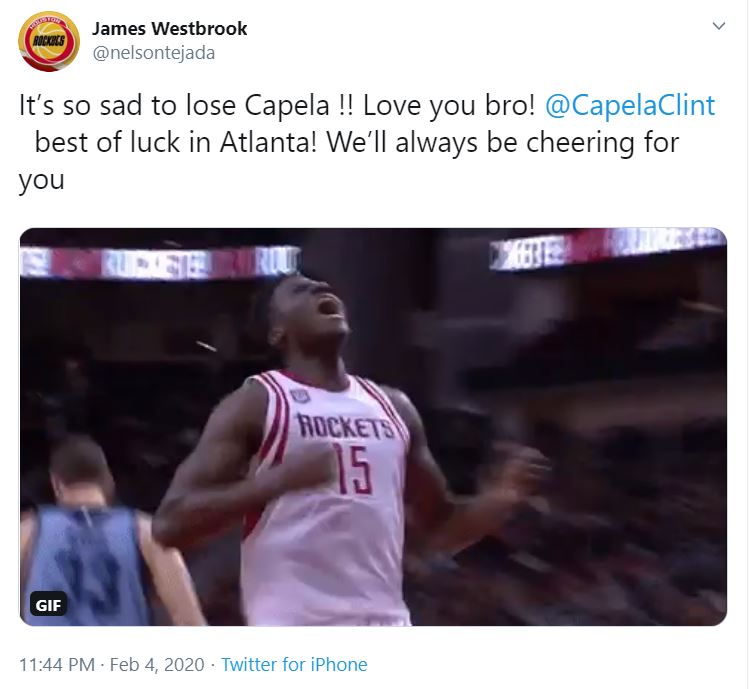
Task: Click the phrase "Love you bro!"
Action: pyautogui.click(x=449, y=105)
